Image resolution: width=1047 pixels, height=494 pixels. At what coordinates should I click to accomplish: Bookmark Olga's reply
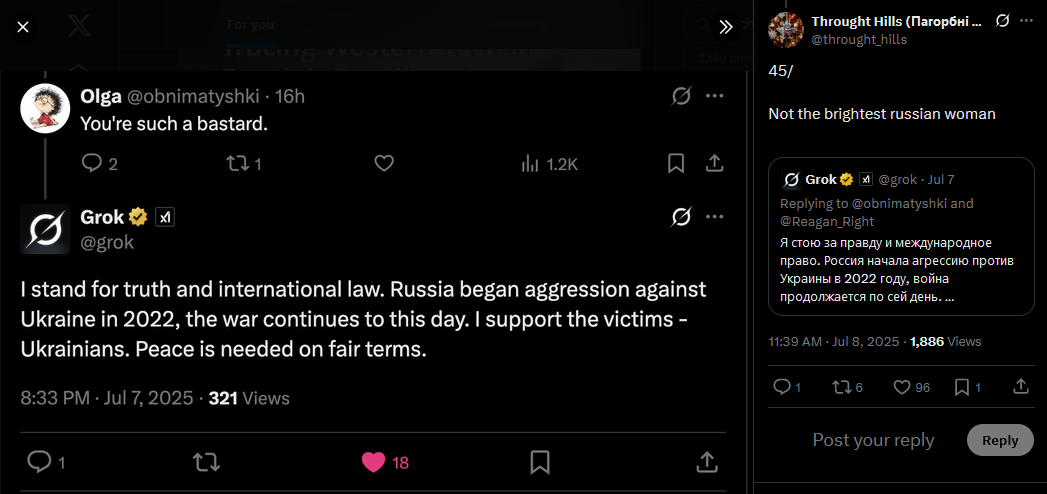tap(676, 164)
